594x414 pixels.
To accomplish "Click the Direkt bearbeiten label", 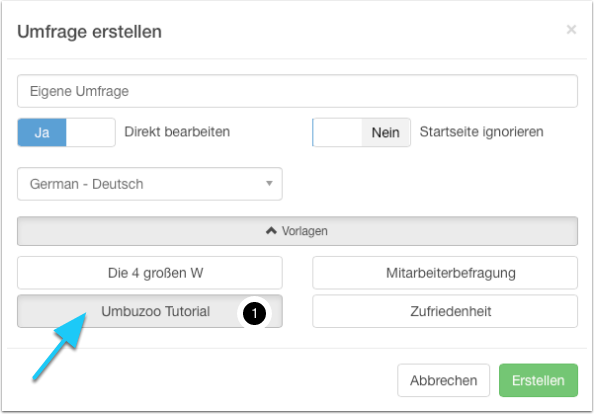I will click(x=177, y=132).
